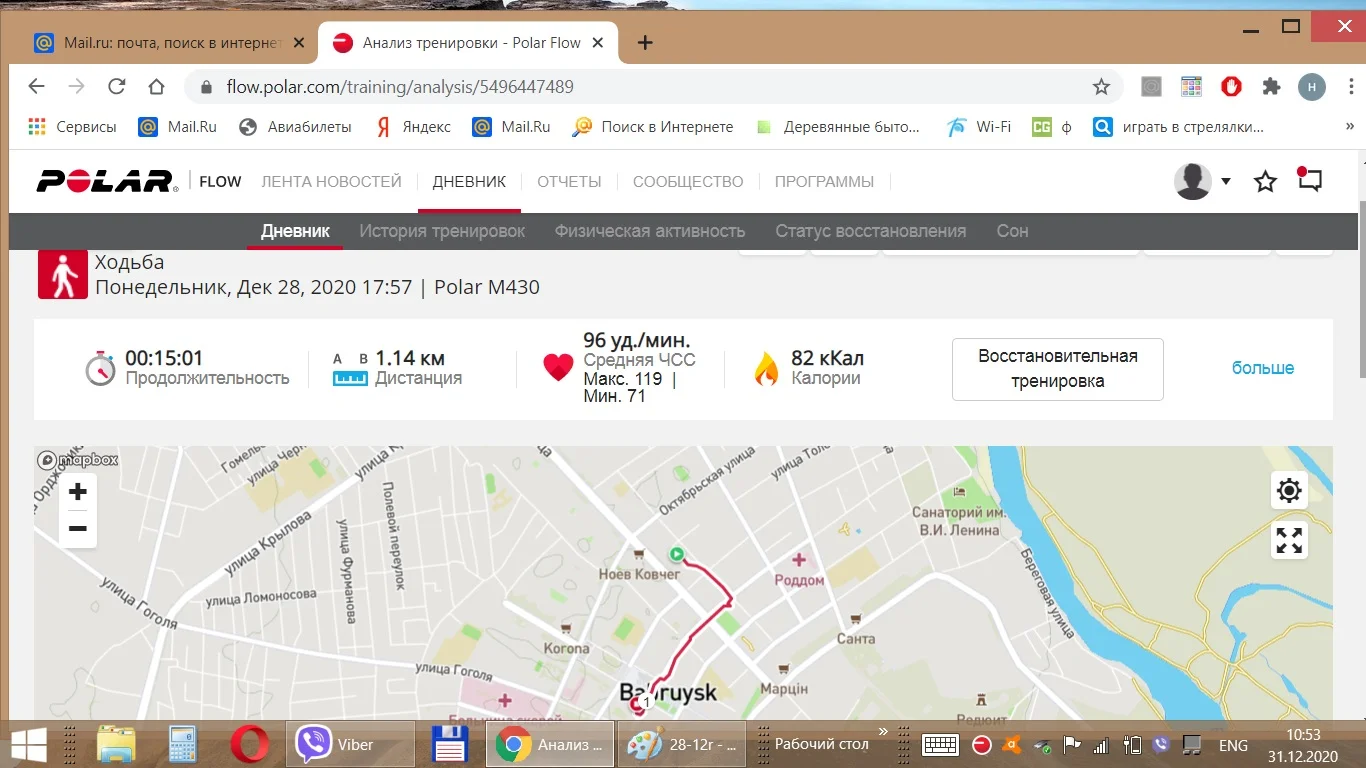Open the red stop-hand ad blocker extension
This screenshot has height=768, width=1366.
[1231, 87]
